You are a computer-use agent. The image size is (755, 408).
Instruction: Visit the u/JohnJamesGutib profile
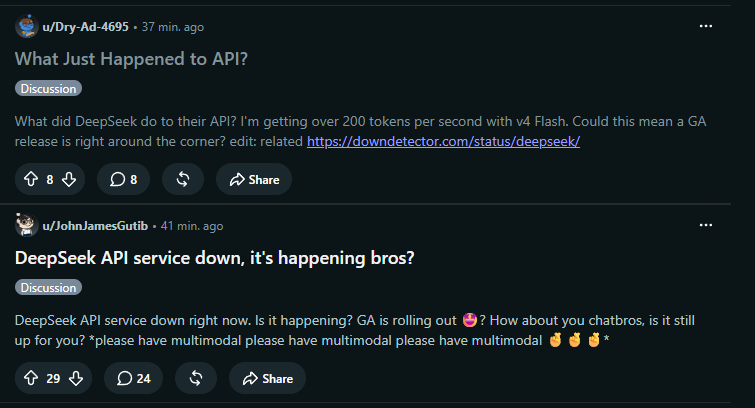click(95, 226)
